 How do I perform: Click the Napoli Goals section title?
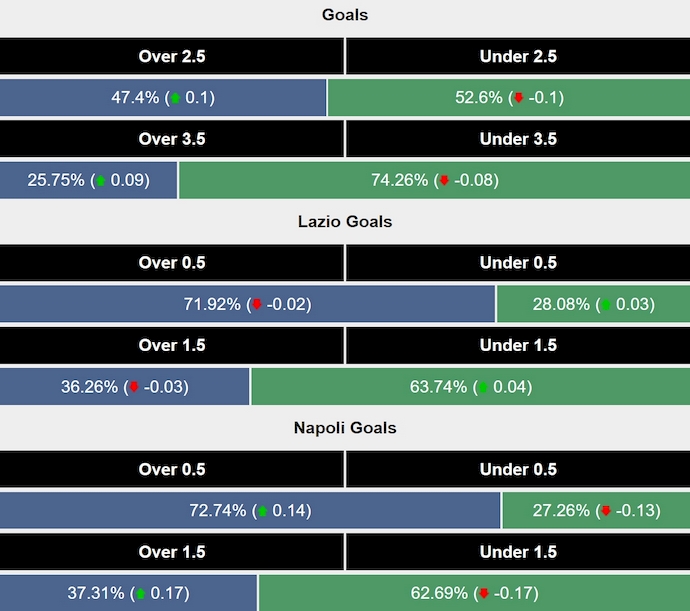(345, 428)
